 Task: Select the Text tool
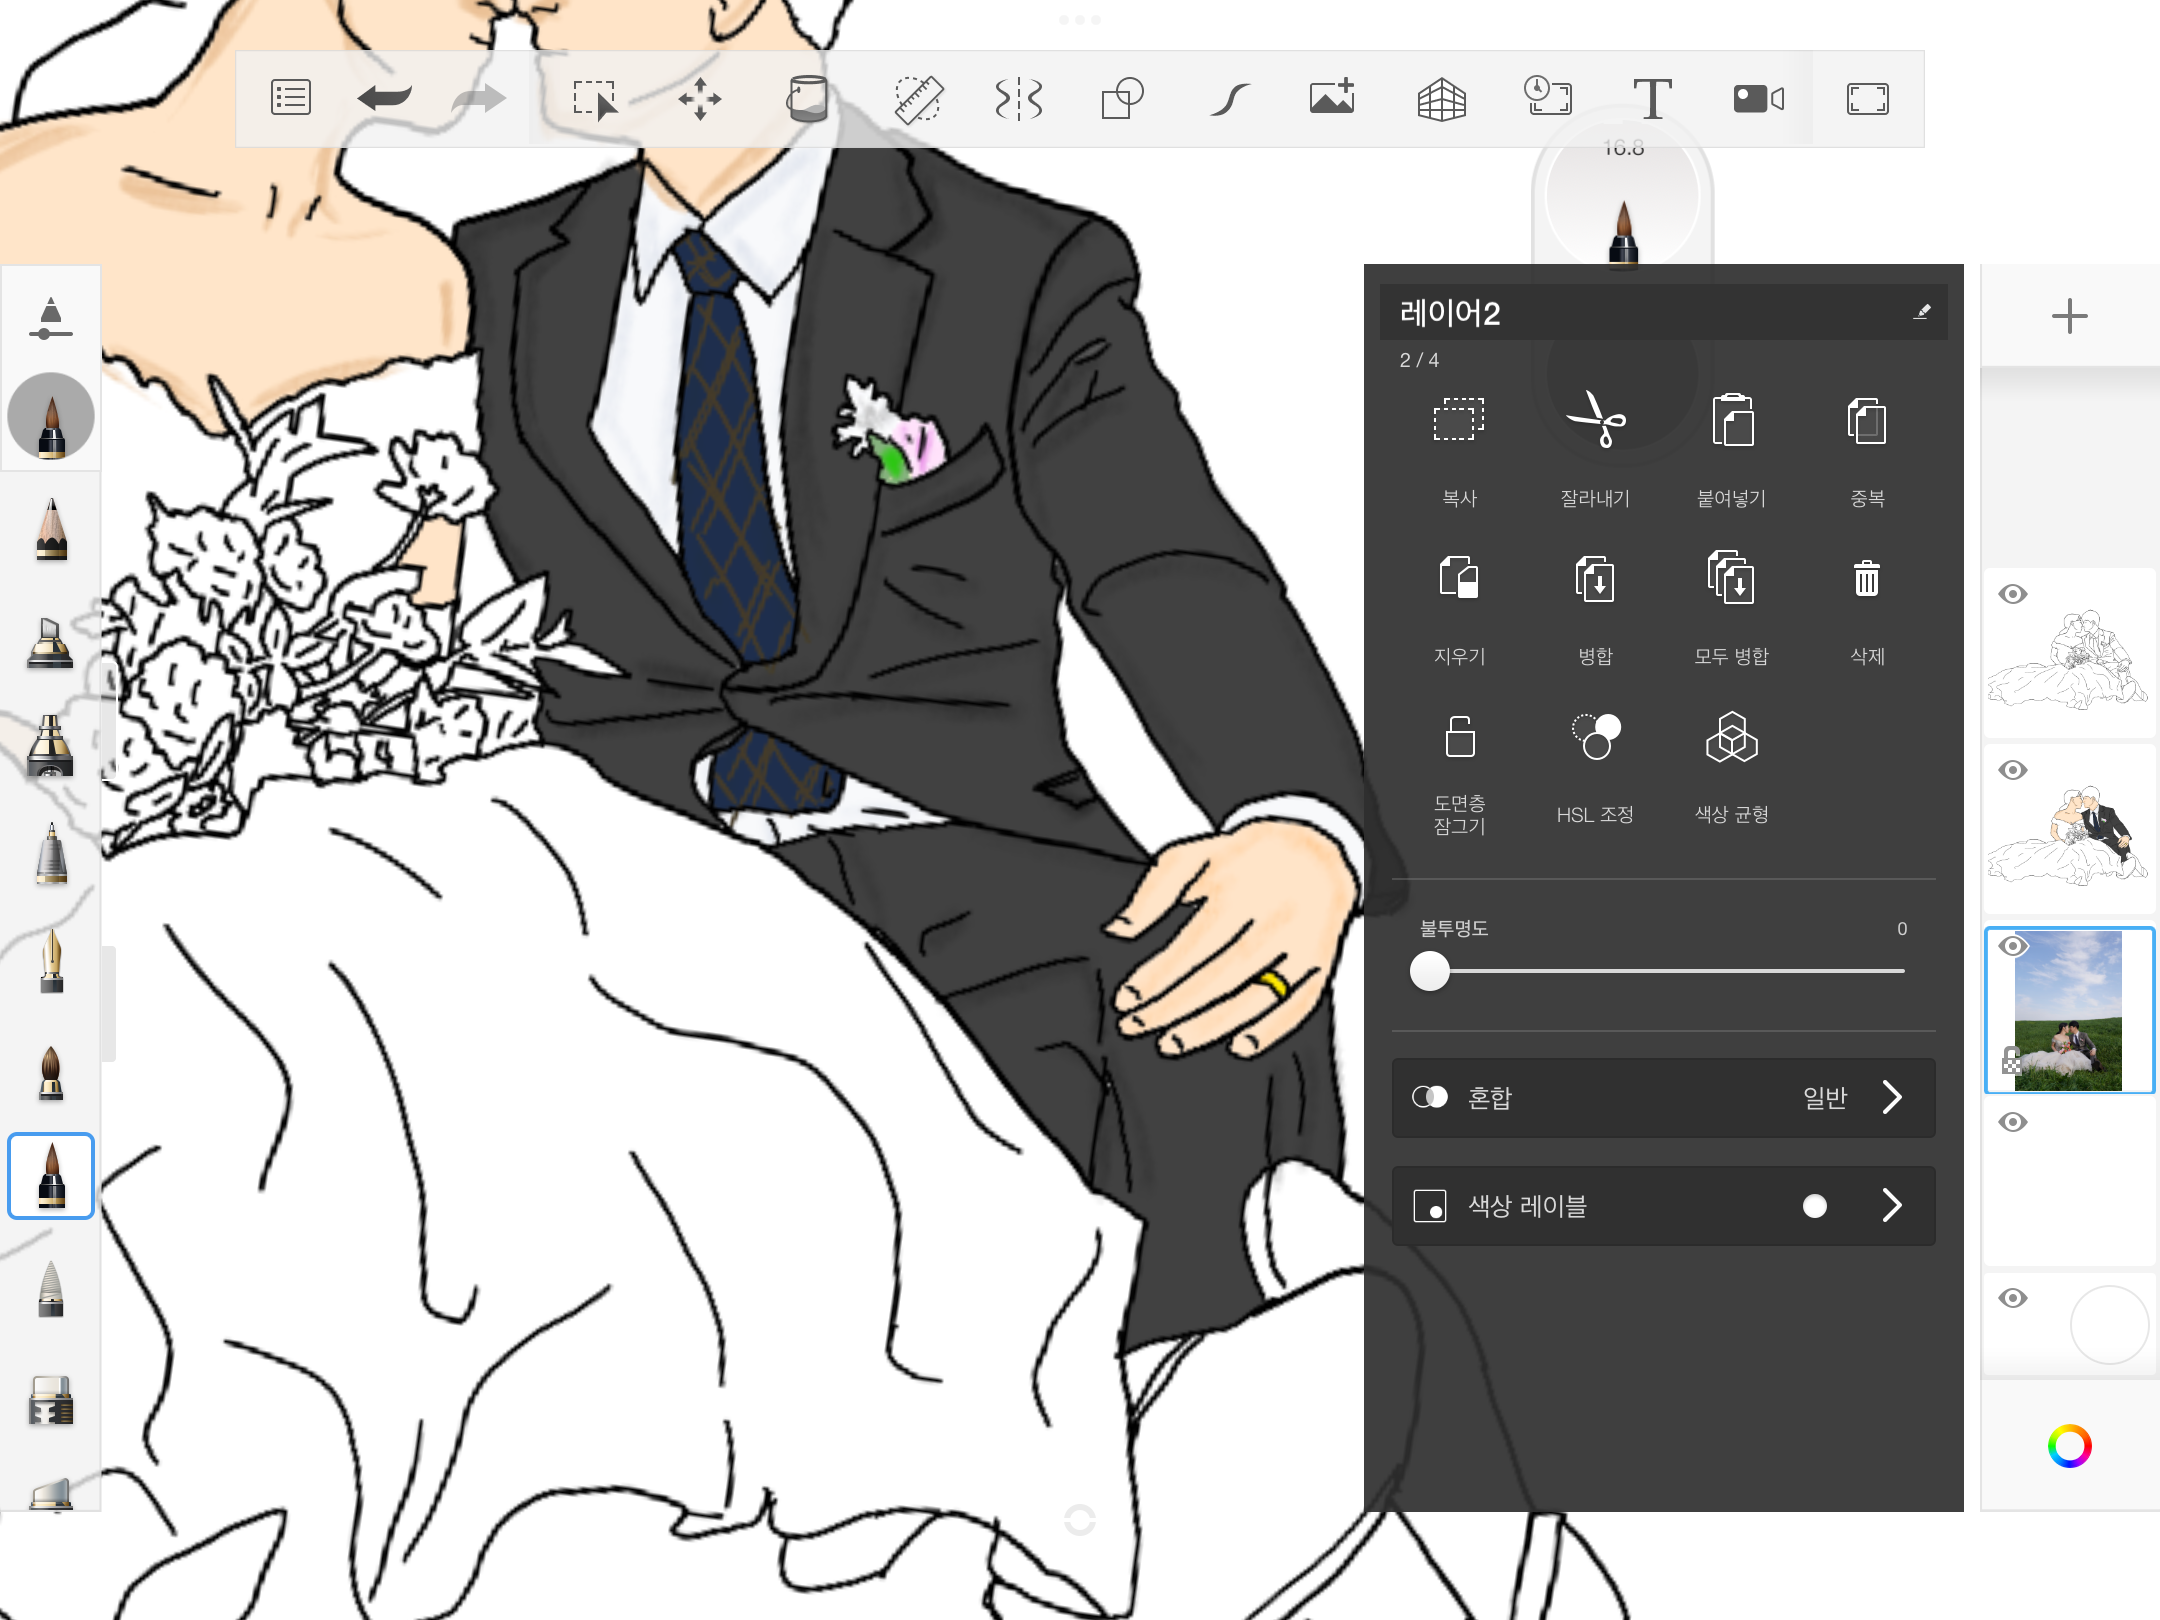point(1652,98)
